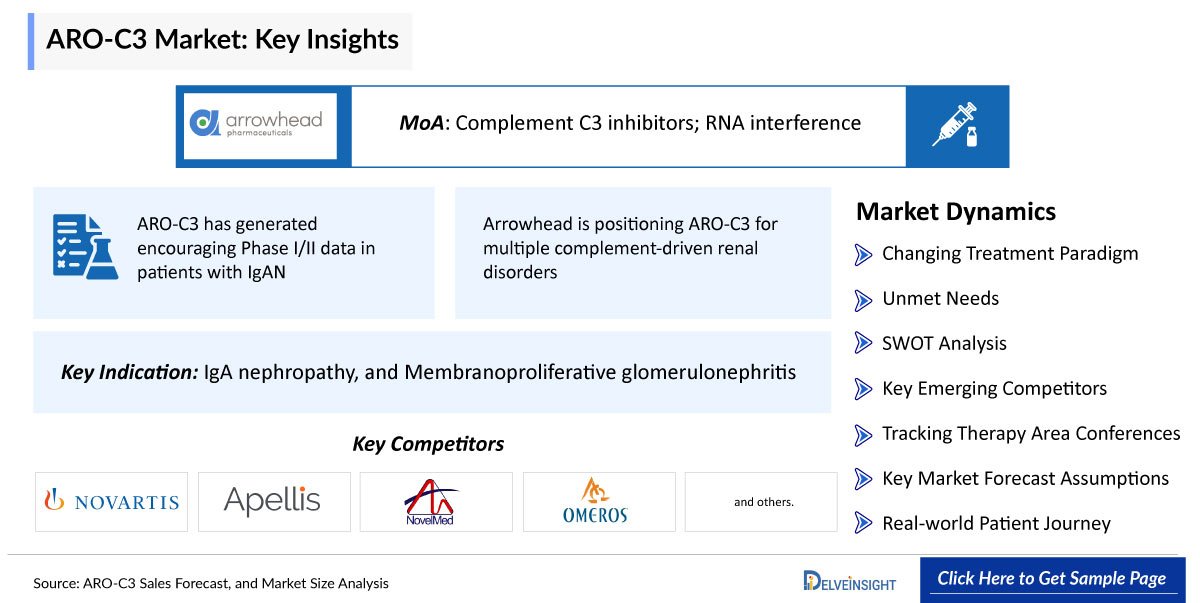Click arrow bullet beside Real-world Patient Journey

[x=863, y=524]
